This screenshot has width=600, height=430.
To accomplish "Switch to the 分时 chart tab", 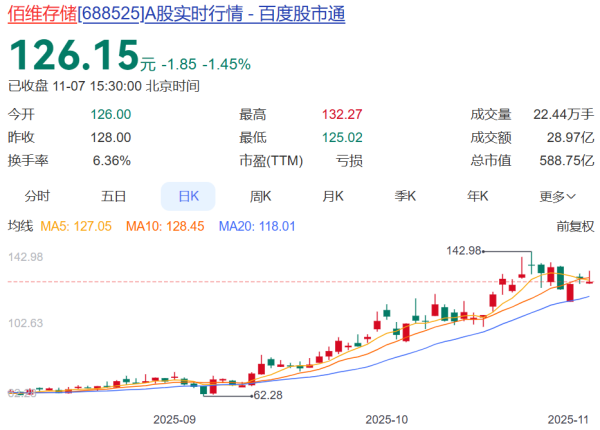I will (37, 196).
